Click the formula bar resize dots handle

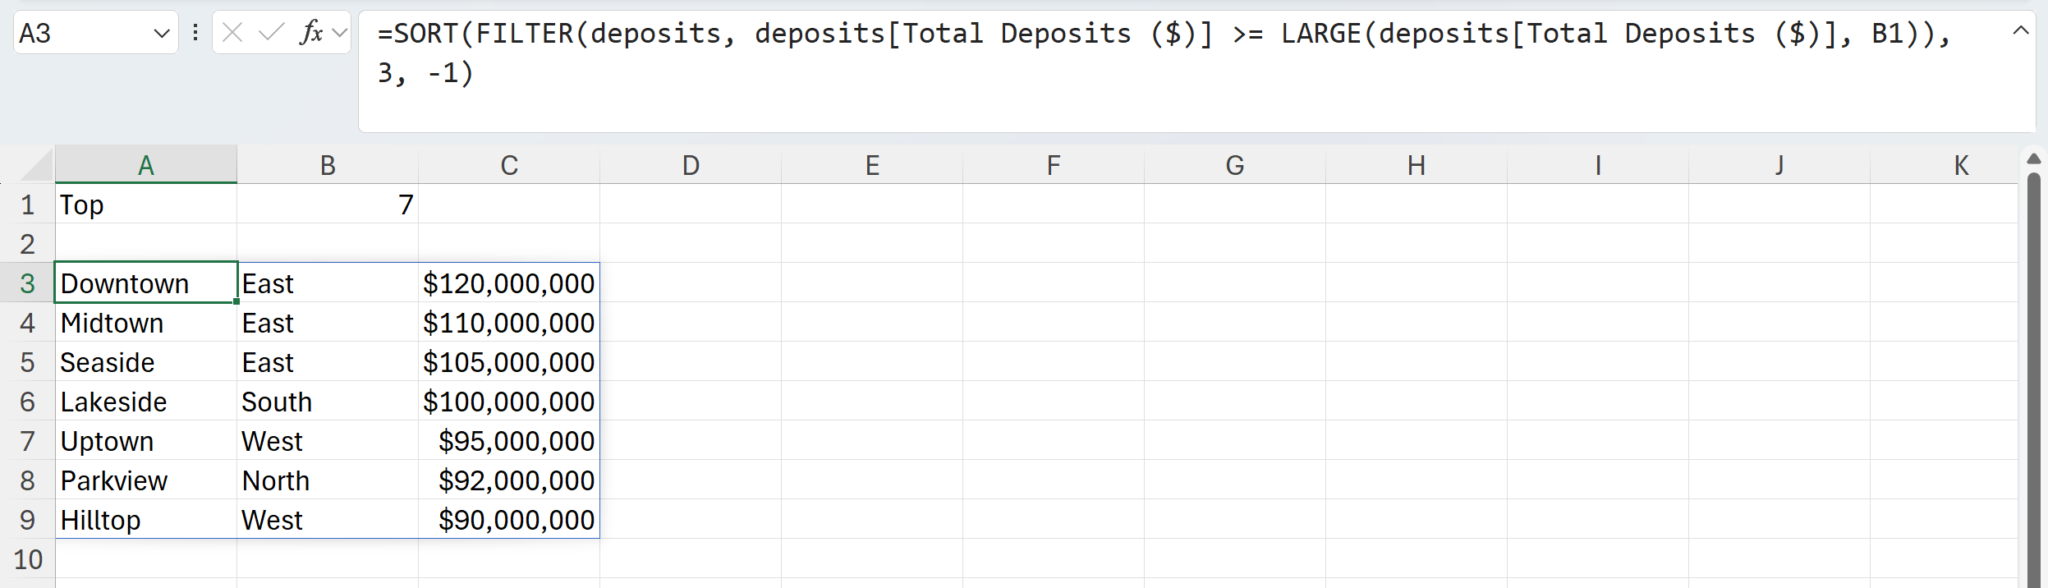tap(195, 33)
